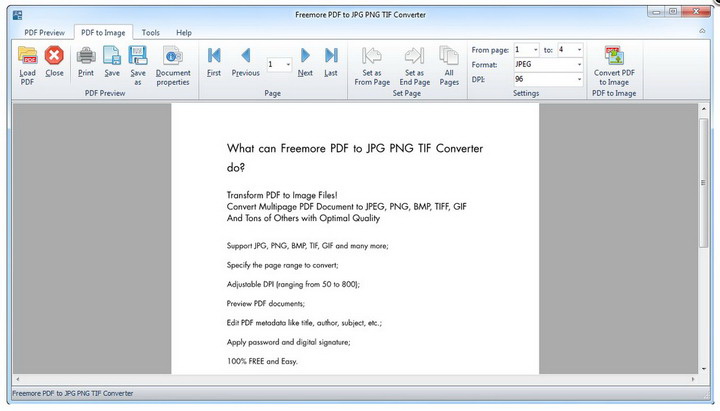The image size is (720, 411).
Task: Click the line 'Preview PDF documents;'
Action: click(265, 304)
